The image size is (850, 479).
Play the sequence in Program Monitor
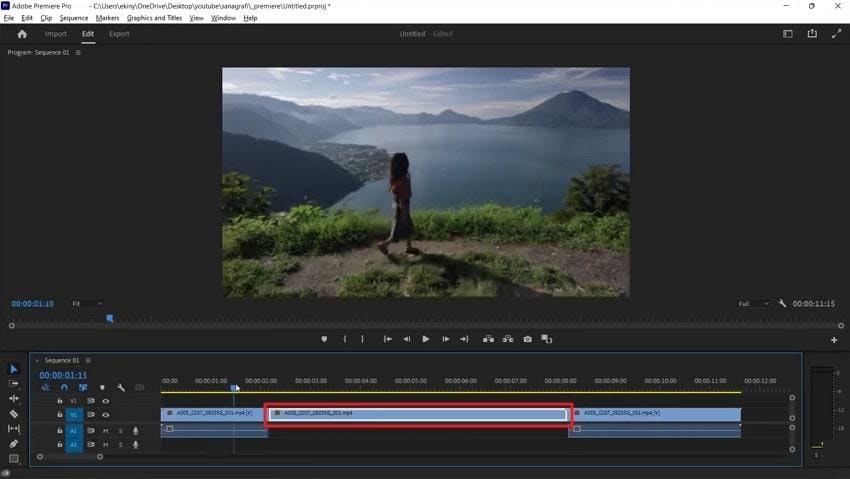click(x=426, y=339)
